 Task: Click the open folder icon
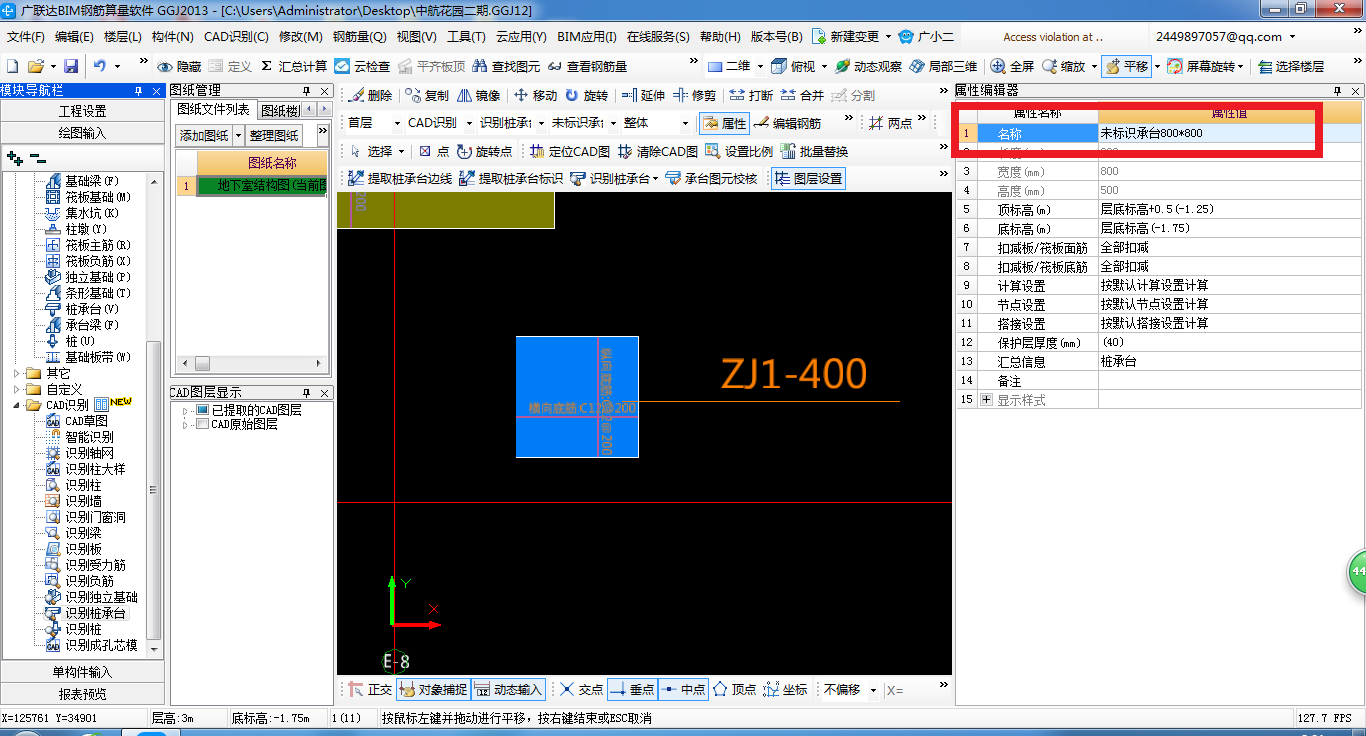35,66
